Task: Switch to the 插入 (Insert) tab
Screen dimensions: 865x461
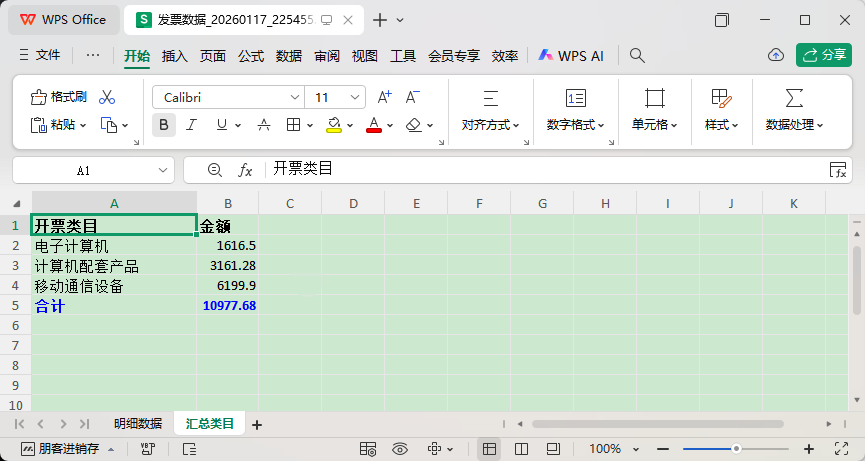Action: 175,56
